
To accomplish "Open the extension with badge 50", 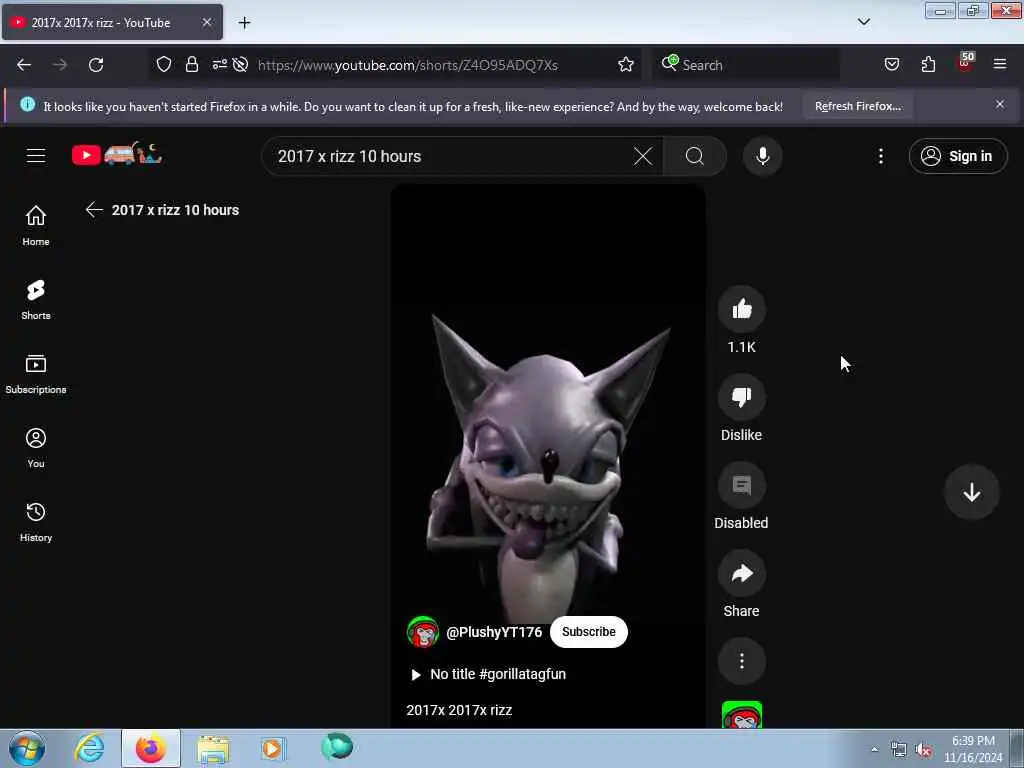I will (965, 63).
